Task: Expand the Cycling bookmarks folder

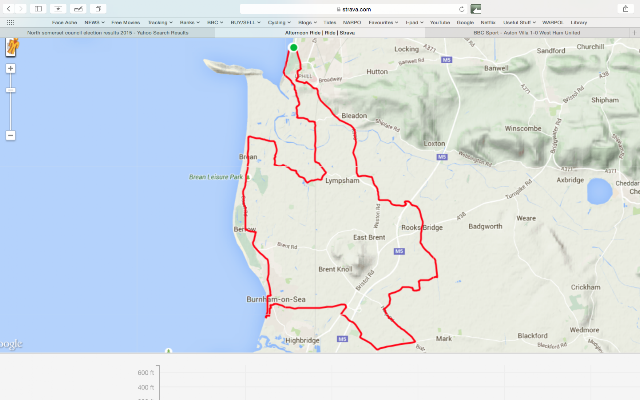Action: (x=279, y=22)
